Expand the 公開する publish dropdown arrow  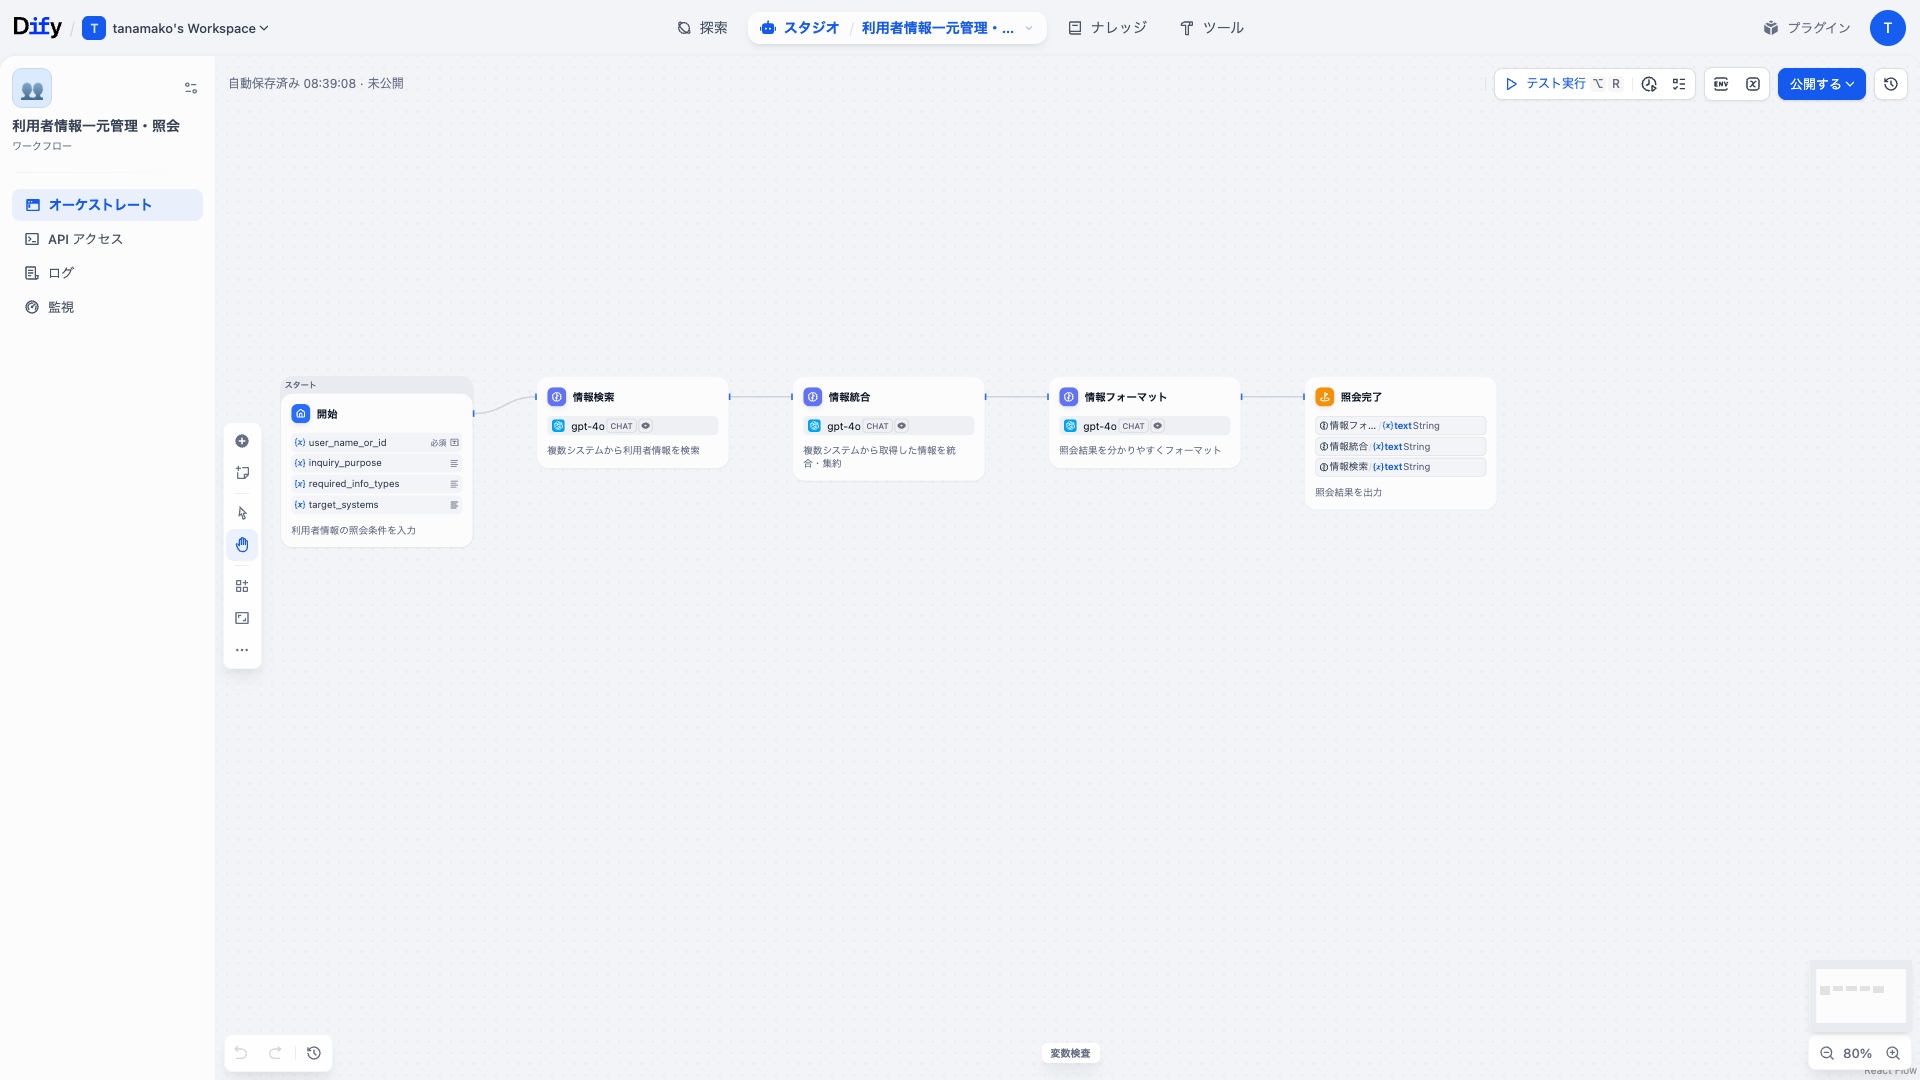tap(1850, 84)
